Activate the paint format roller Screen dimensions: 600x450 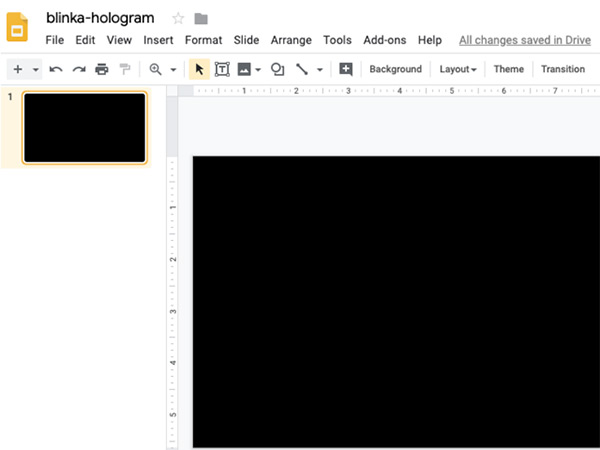pos(125,69)
